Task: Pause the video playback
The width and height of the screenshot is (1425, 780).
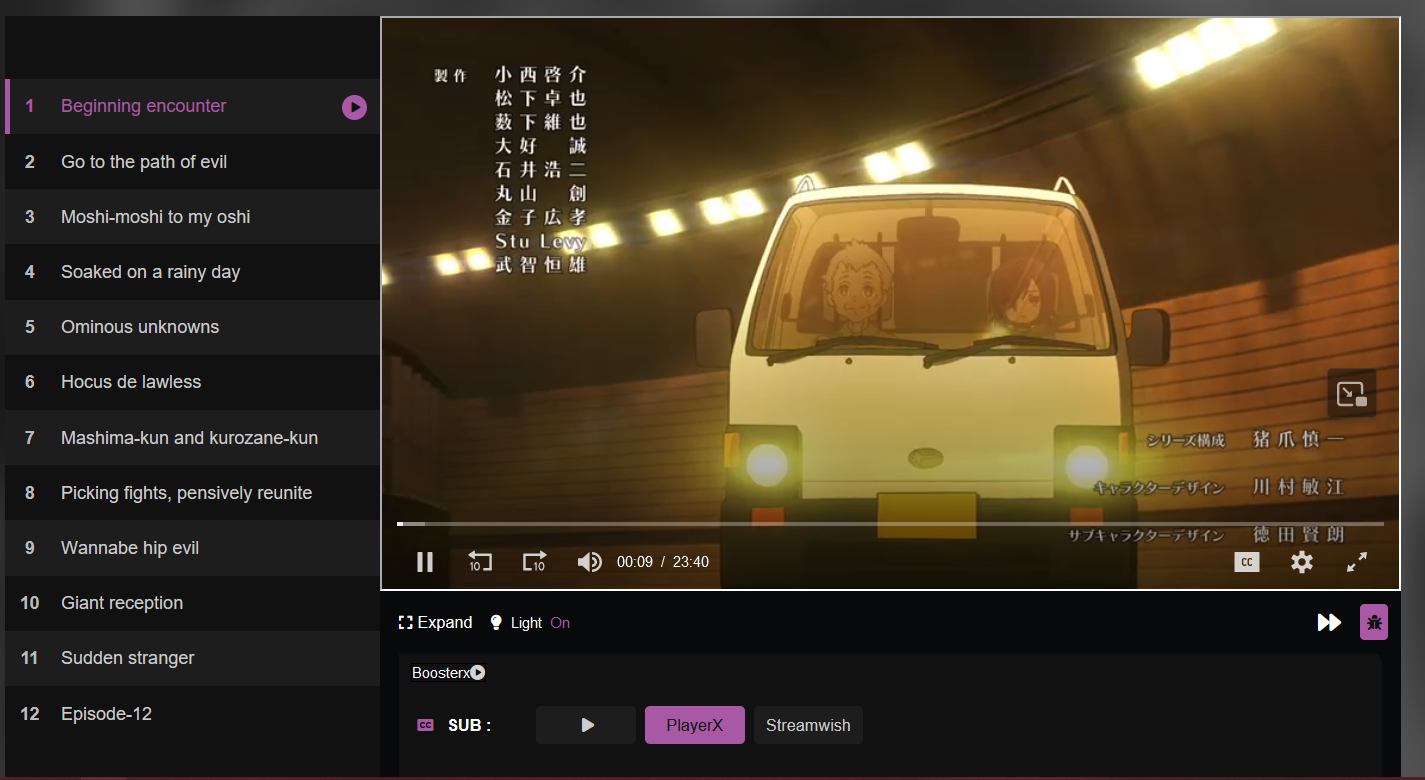Action: [425, 562]
